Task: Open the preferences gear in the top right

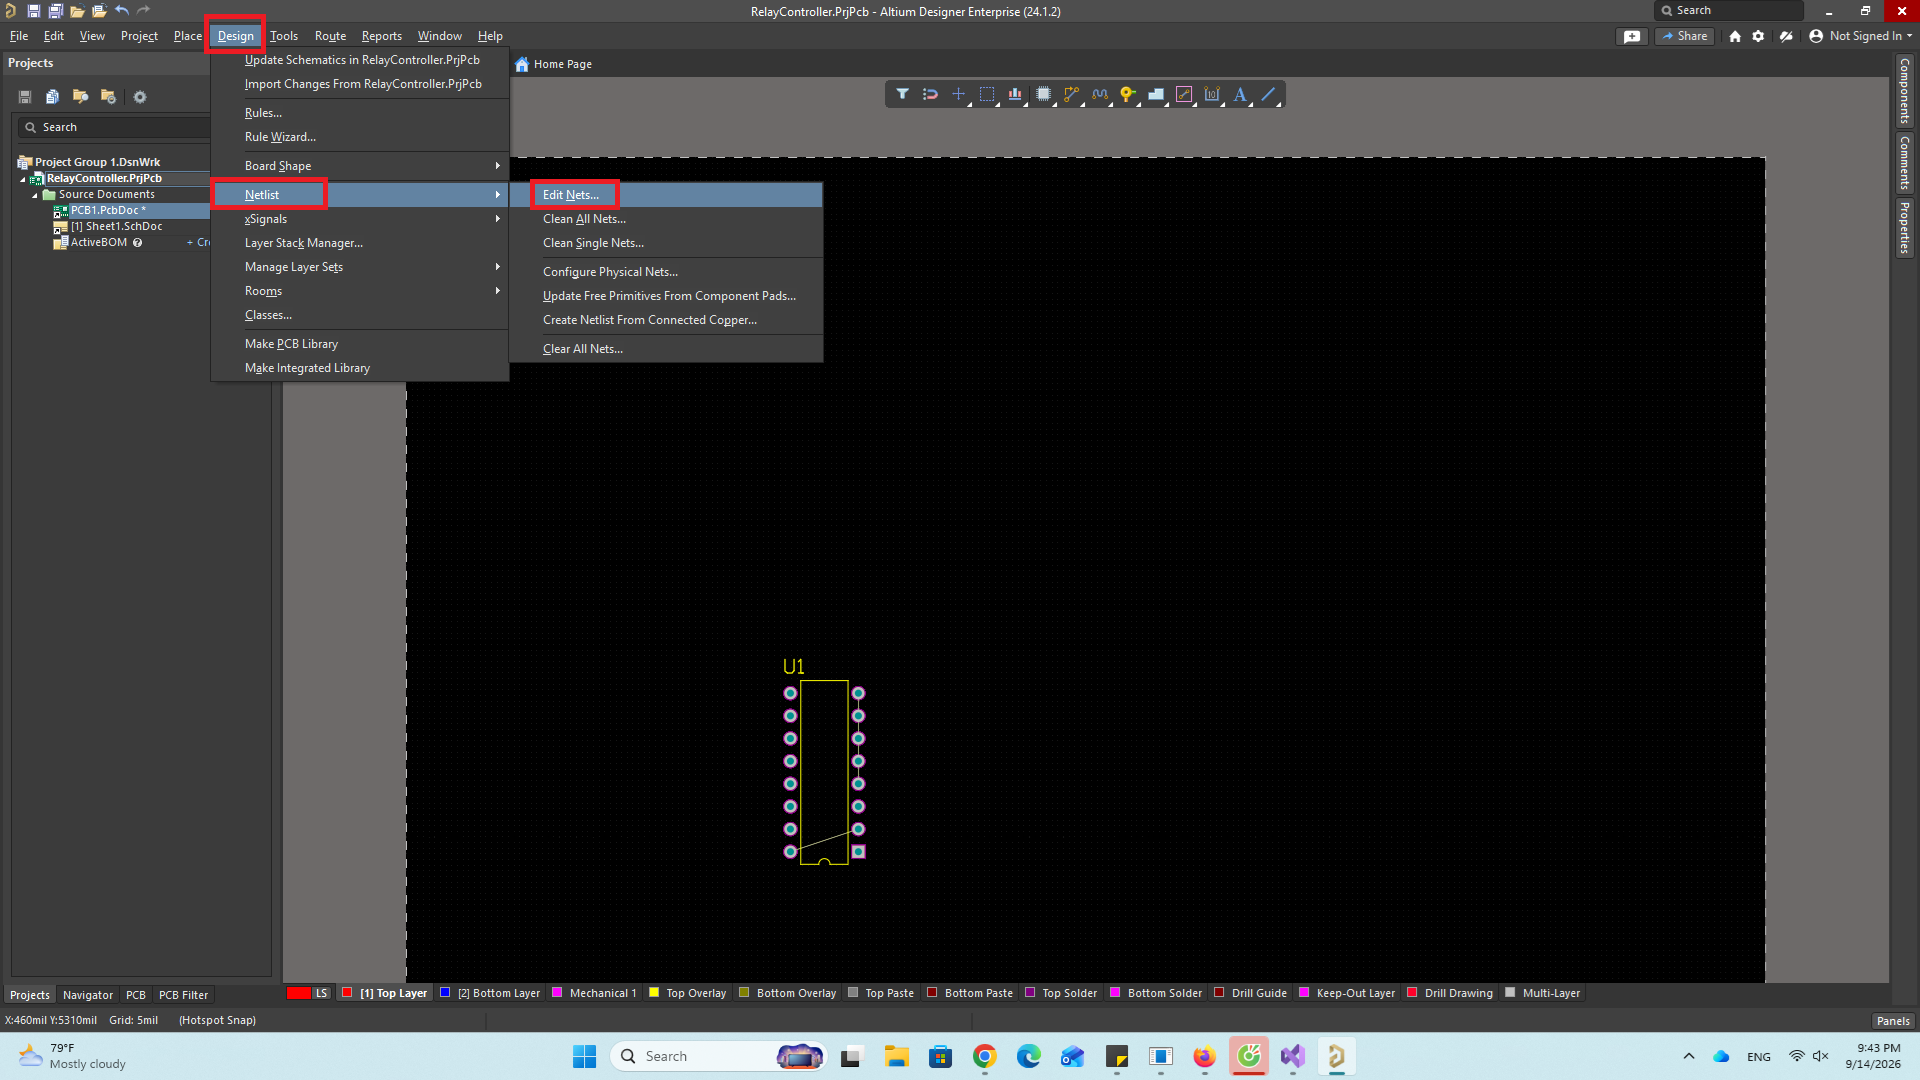Action: (x=1758, y=36)
